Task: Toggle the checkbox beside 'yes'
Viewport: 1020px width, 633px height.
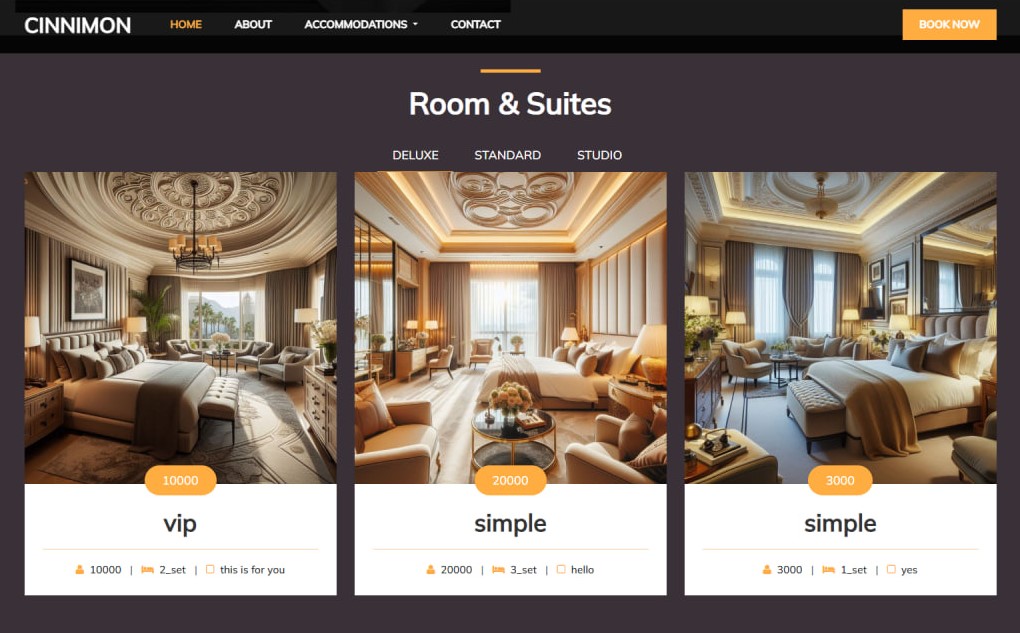Action: (891, 569)
